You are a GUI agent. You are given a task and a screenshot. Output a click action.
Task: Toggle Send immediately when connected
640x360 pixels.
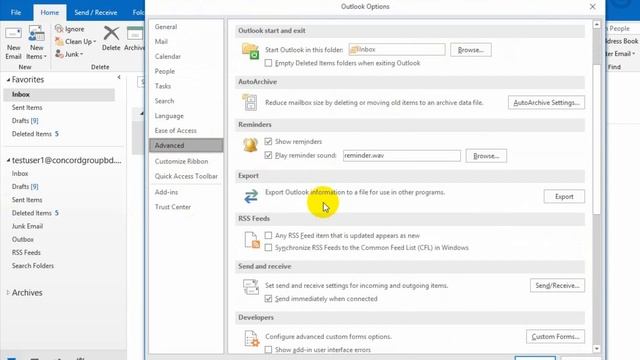(x=268, y=299)
